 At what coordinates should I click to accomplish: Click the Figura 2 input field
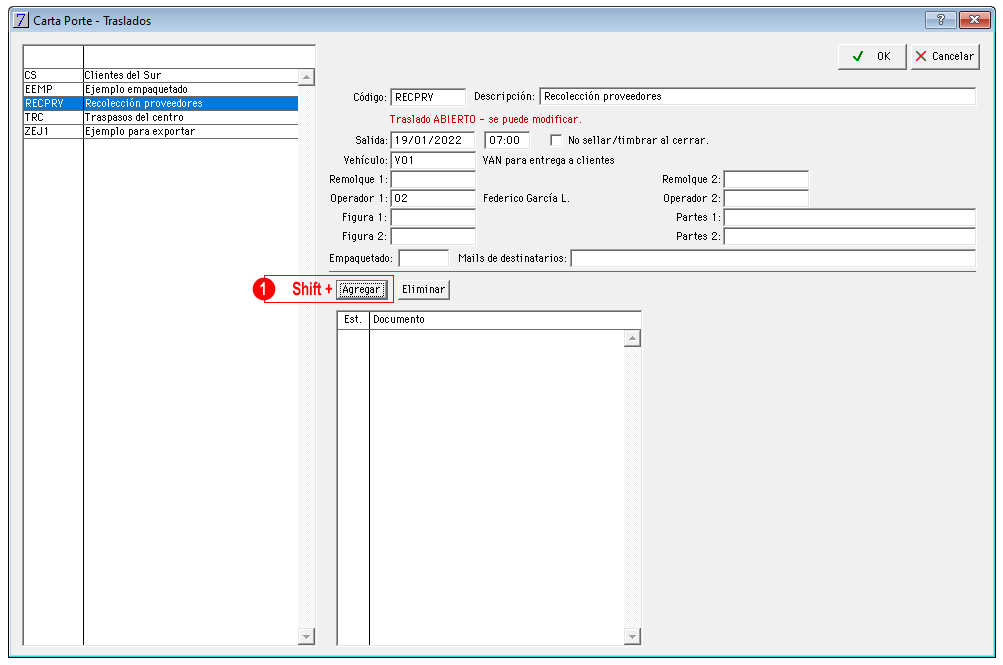tap(432, 237)
